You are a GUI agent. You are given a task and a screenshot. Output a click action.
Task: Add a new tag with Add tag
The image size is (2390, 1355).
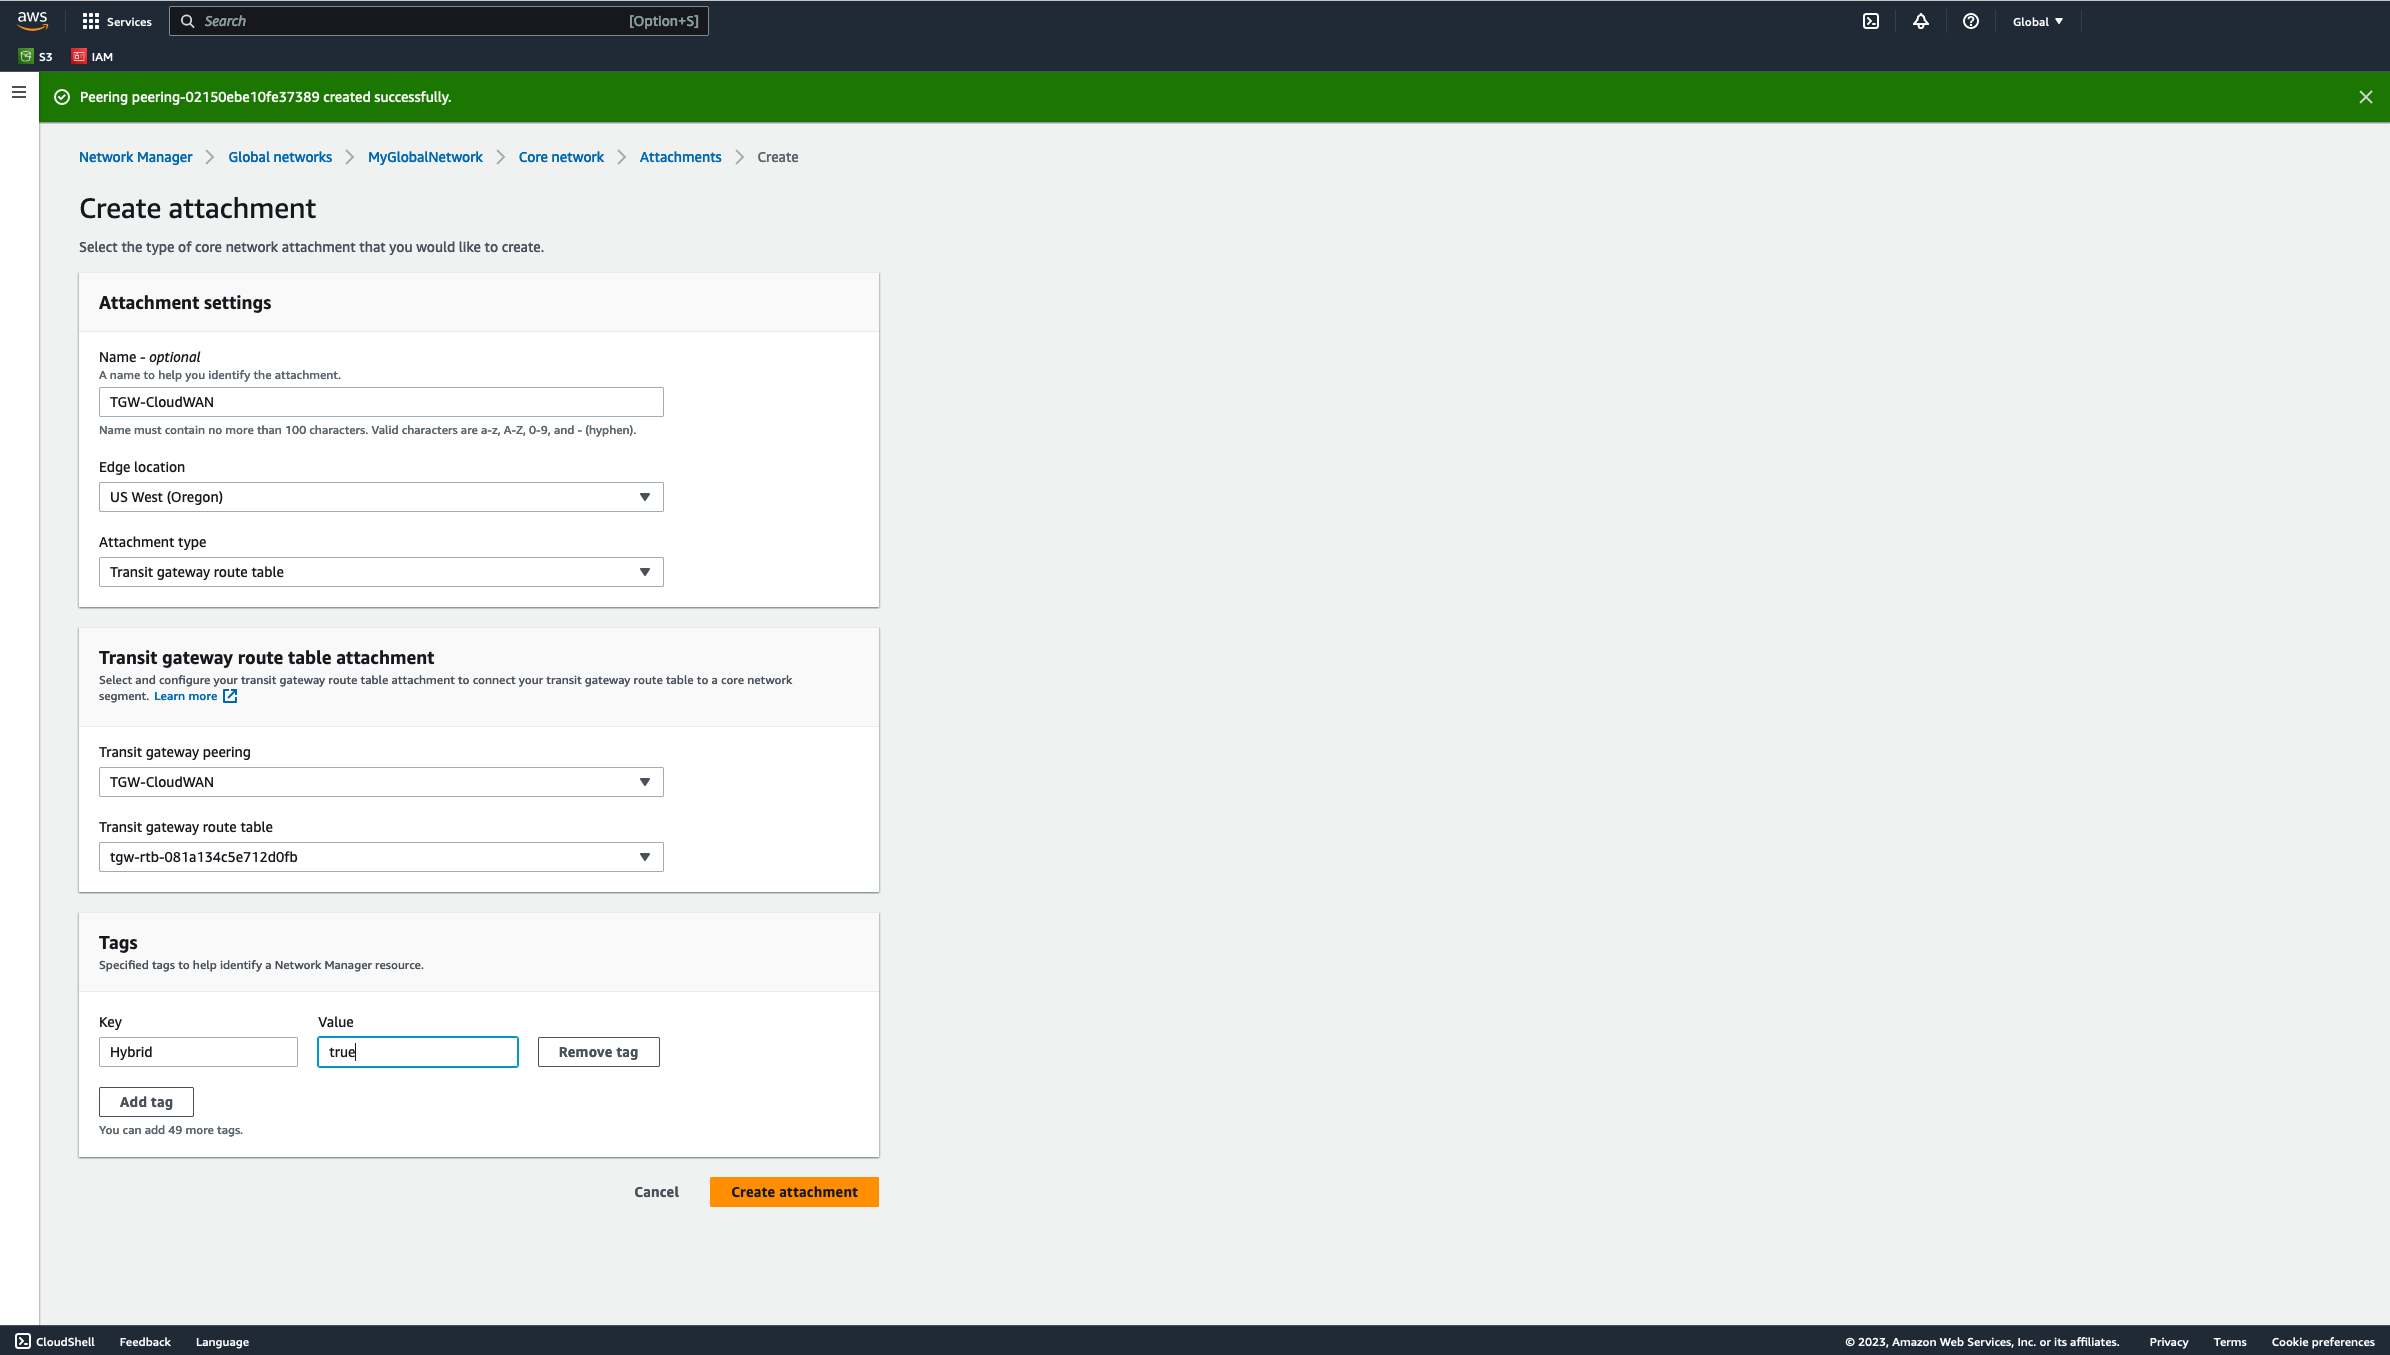146,1101
